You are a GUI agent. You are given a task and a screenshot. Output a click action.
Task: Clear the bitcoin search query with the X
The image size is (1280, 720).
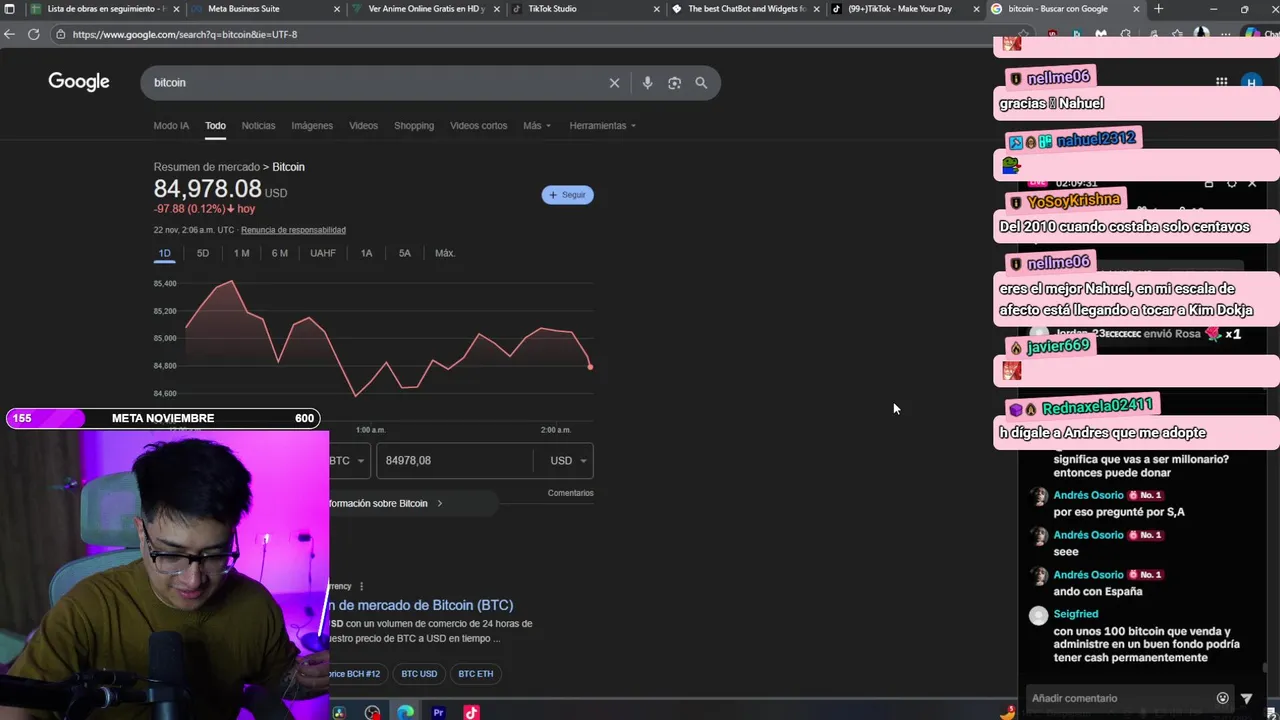click(614, 83)
